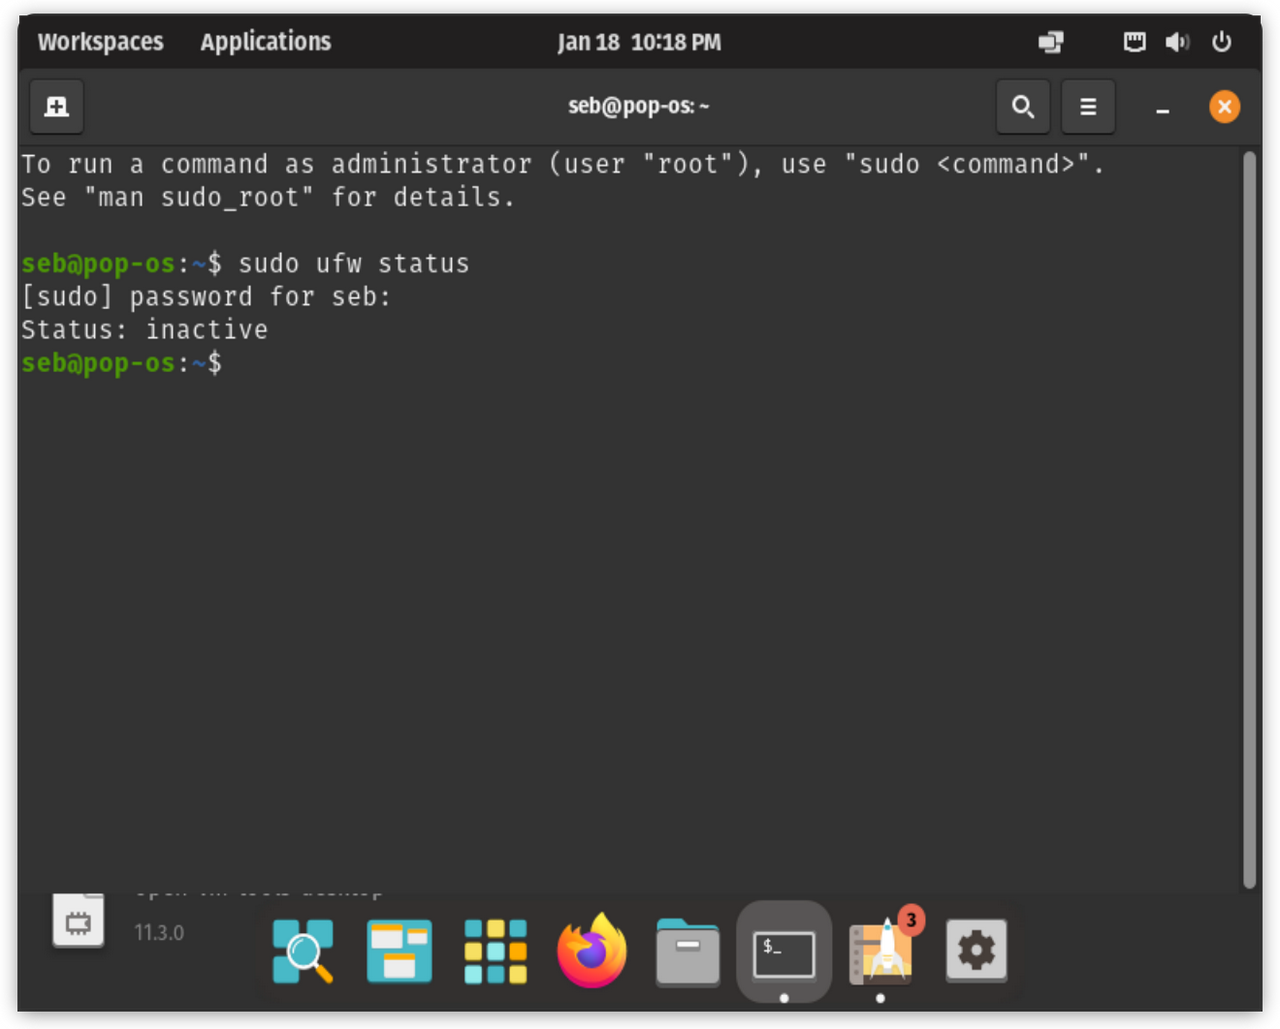Open the Launcher search icon in dock

click(303, 951)
